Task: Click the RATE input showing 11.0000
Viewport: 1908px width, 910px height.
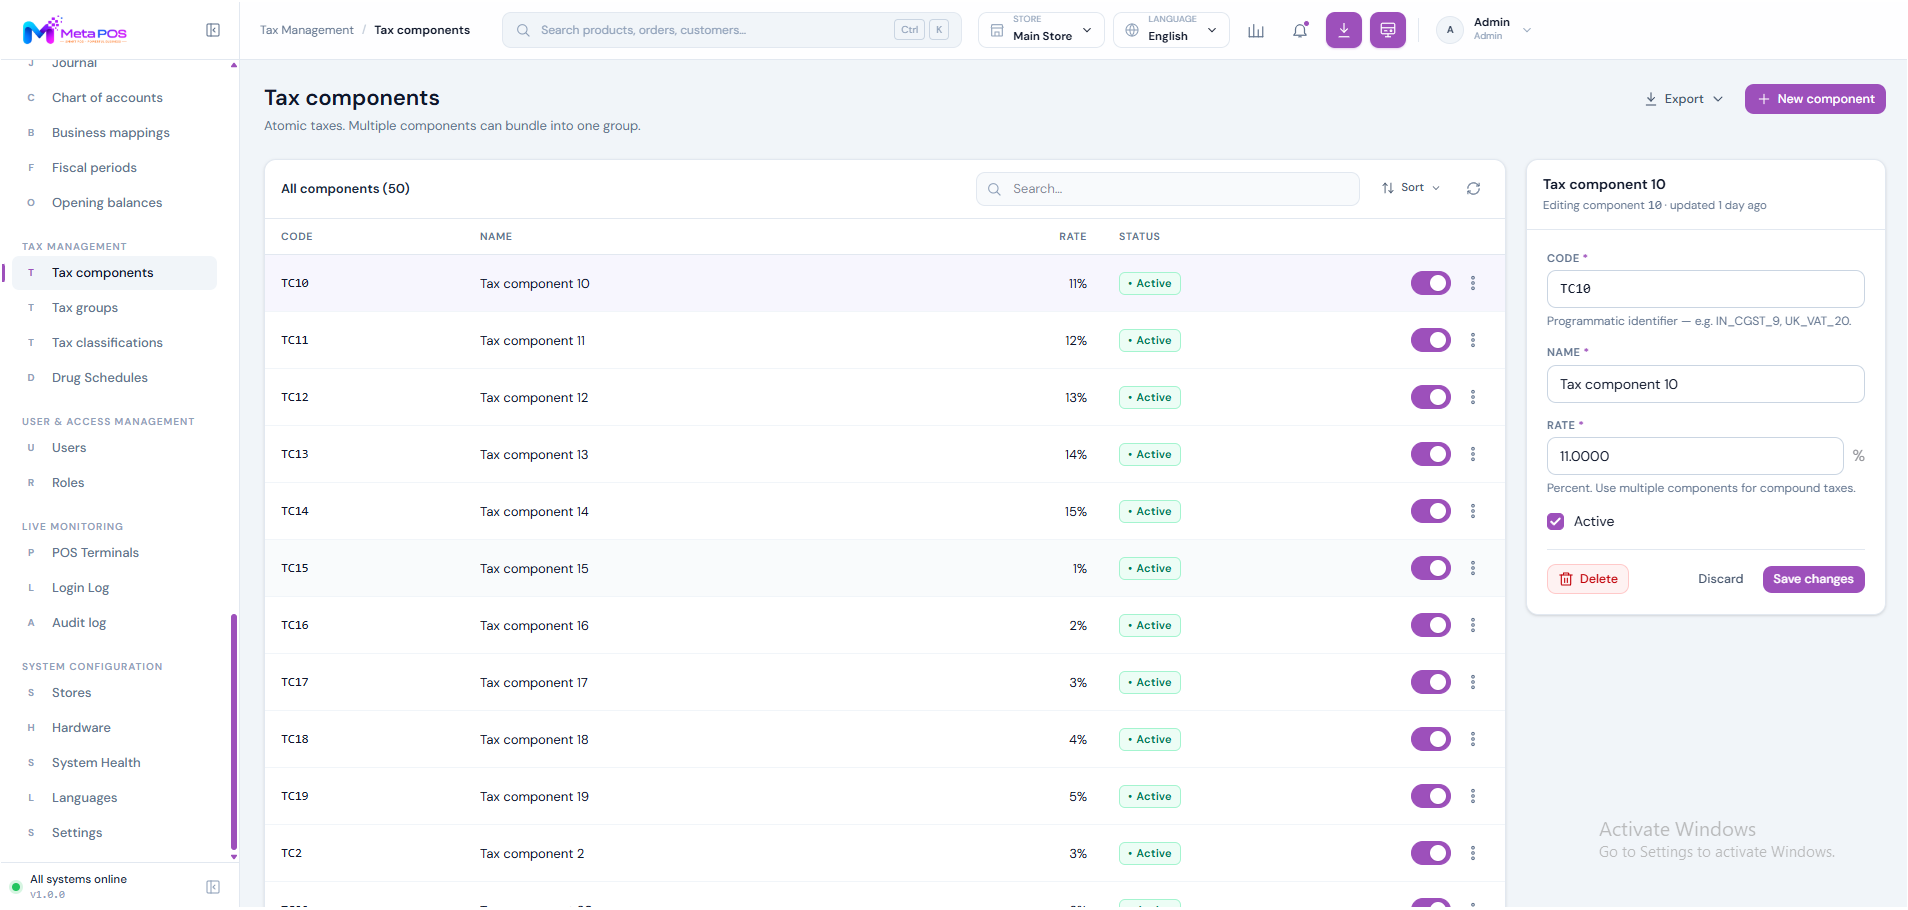Action: [x=1695, y=456]
